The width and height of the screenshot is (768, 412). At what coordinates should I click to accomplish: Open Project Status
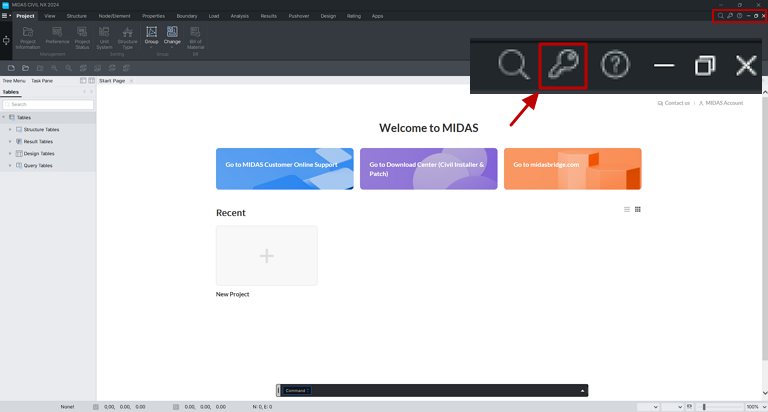point(82,38)
